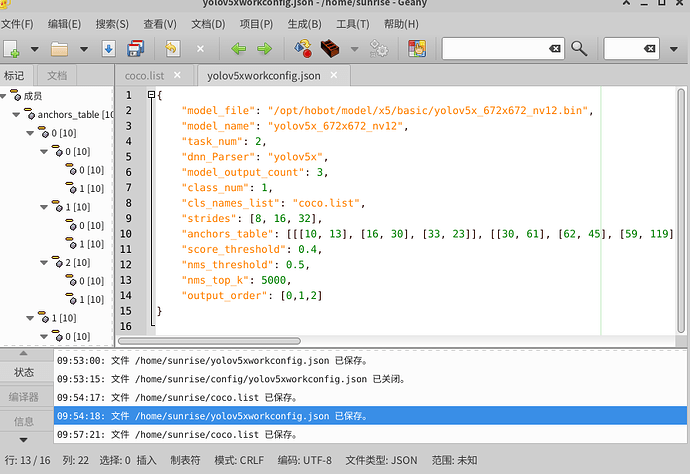This screenshot has width=690, height=474.
Task: Click the up arrow above message tabs
Action: click(23, 353)
